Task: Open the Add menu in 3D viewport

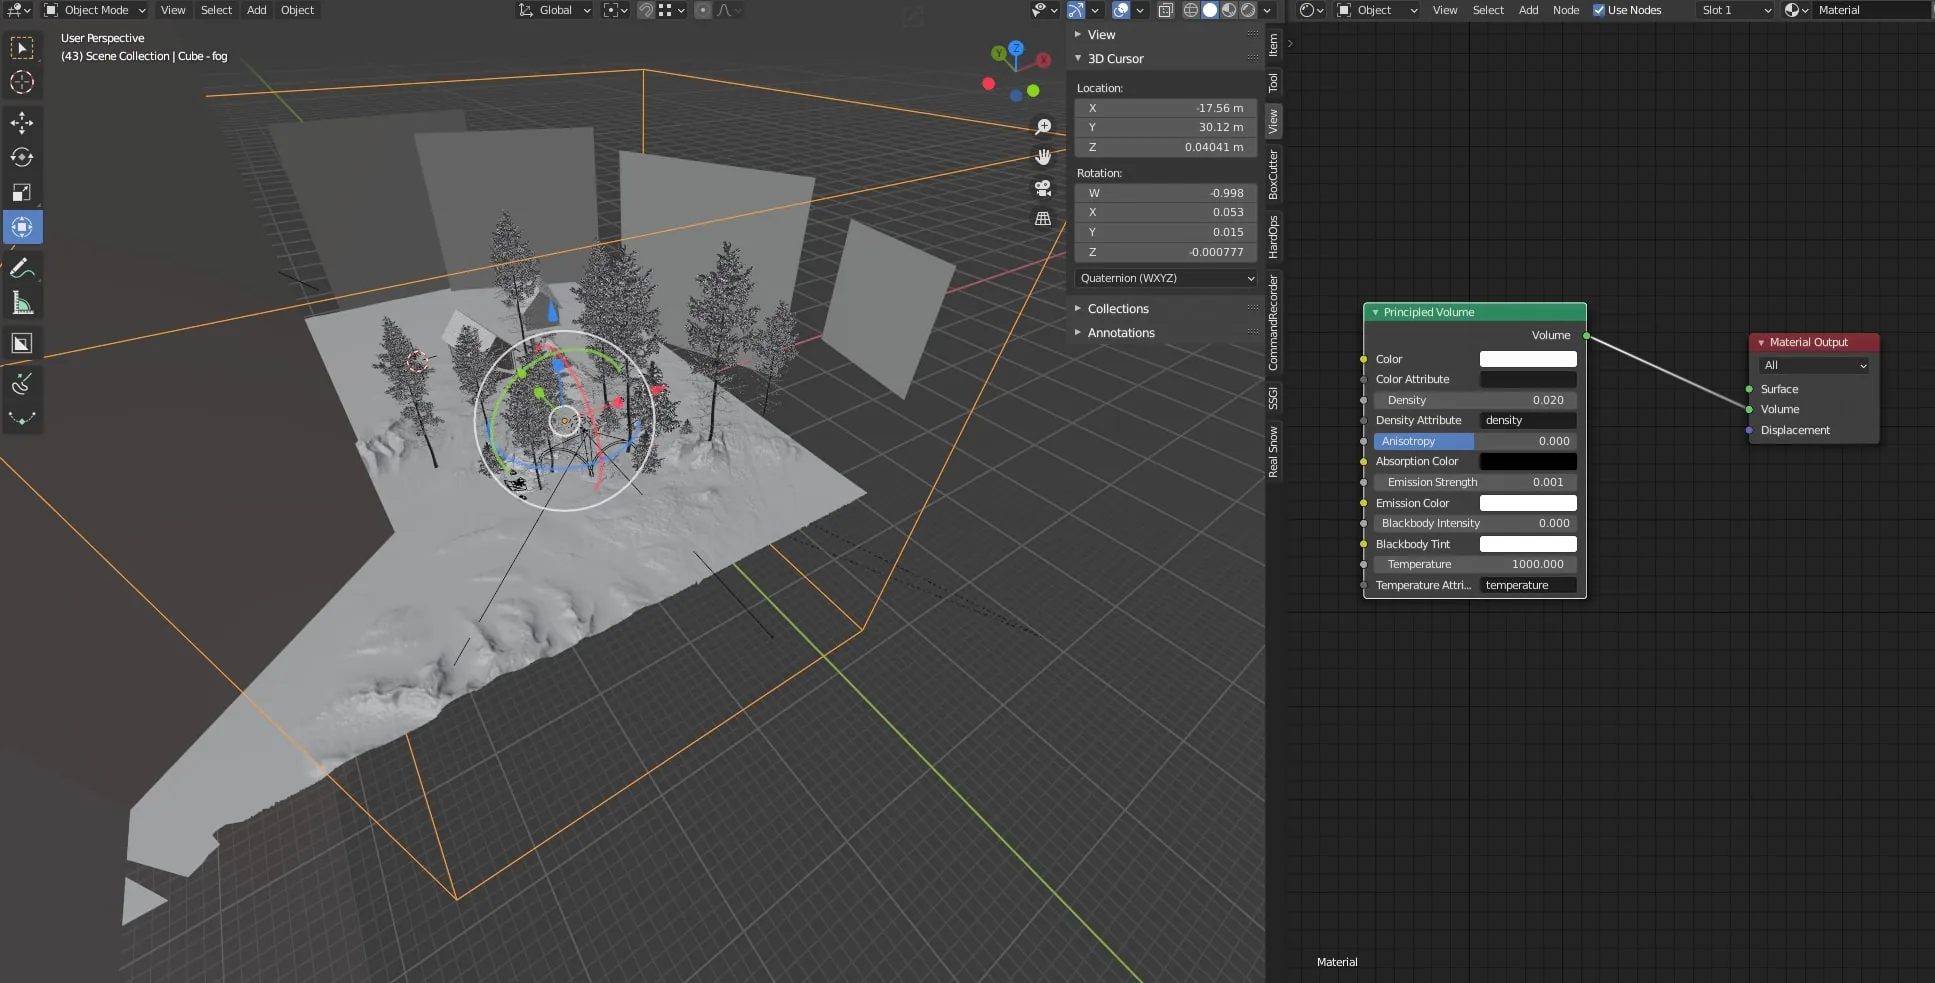Action: click(257, 10)
